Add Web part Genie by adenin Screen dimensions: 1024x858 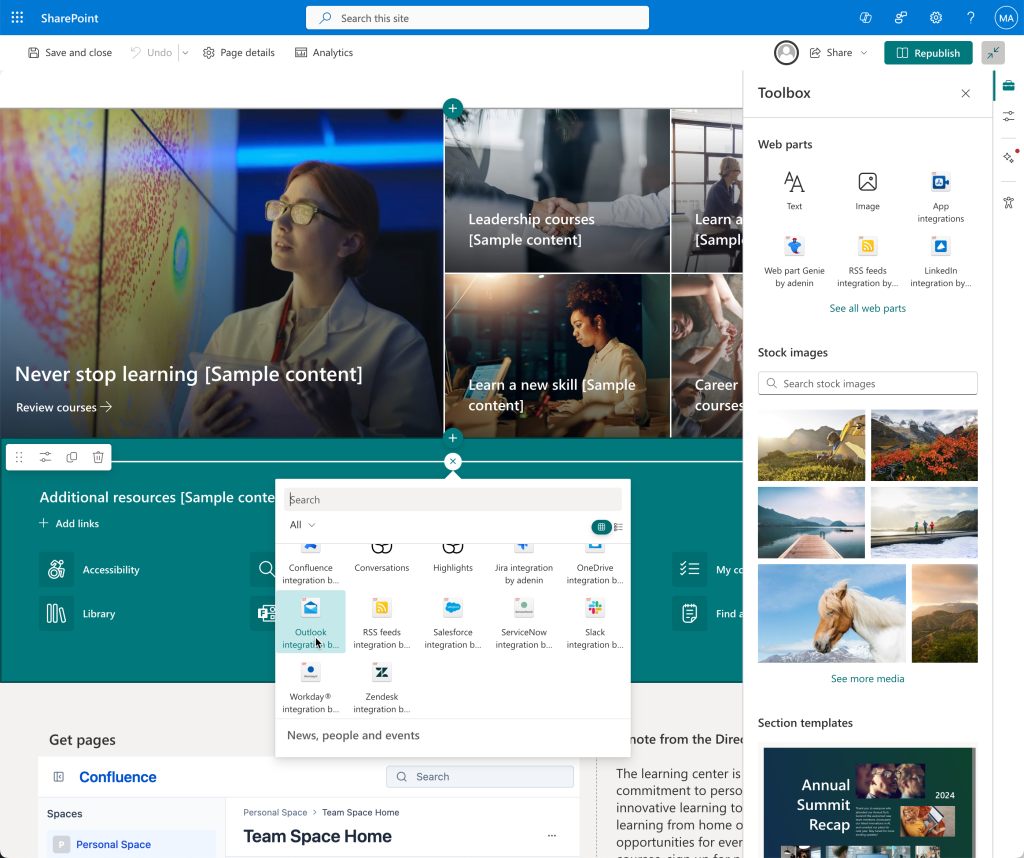coord(794,261)
